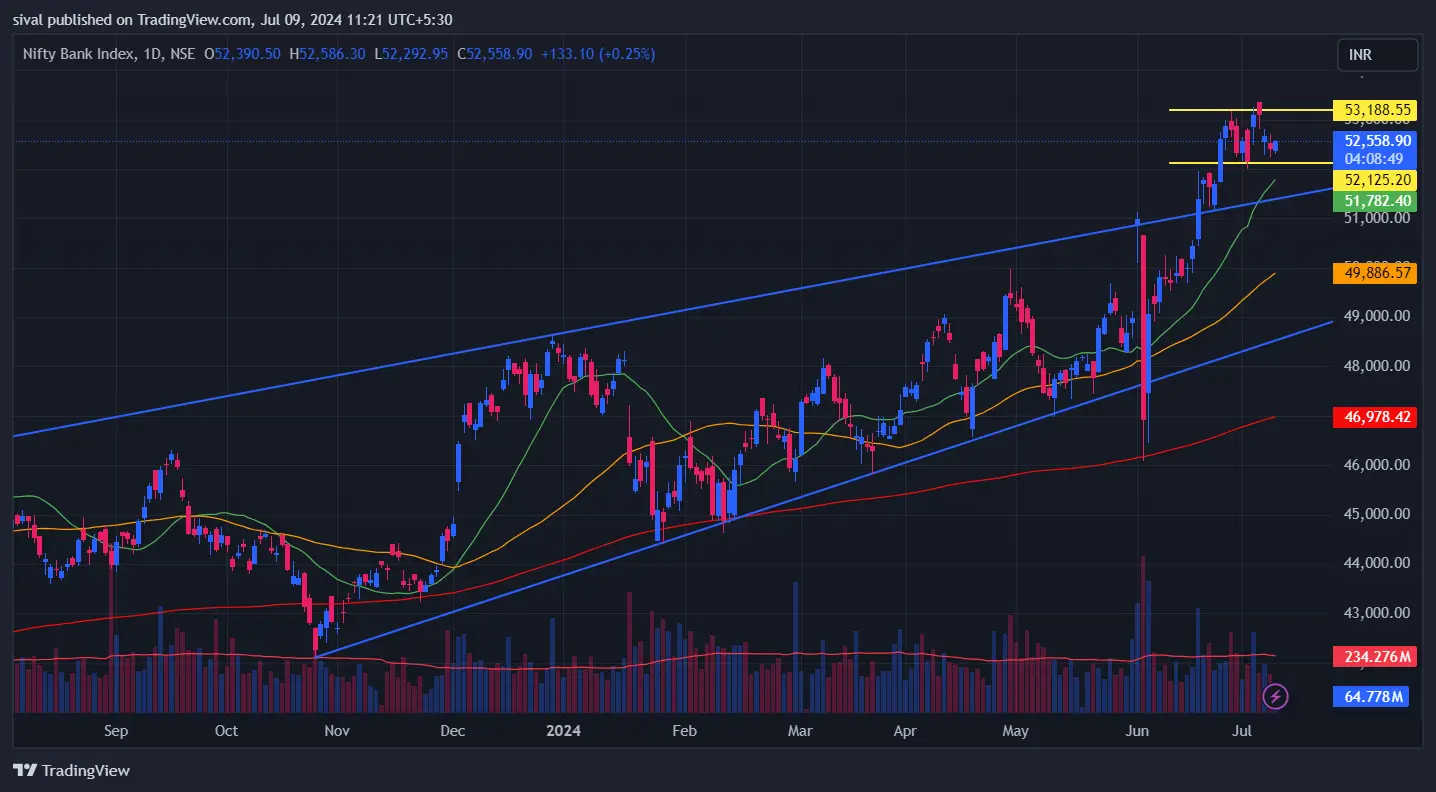
Task: Click the open value O52,390.50 in header
Action: [x=242, y=54]
